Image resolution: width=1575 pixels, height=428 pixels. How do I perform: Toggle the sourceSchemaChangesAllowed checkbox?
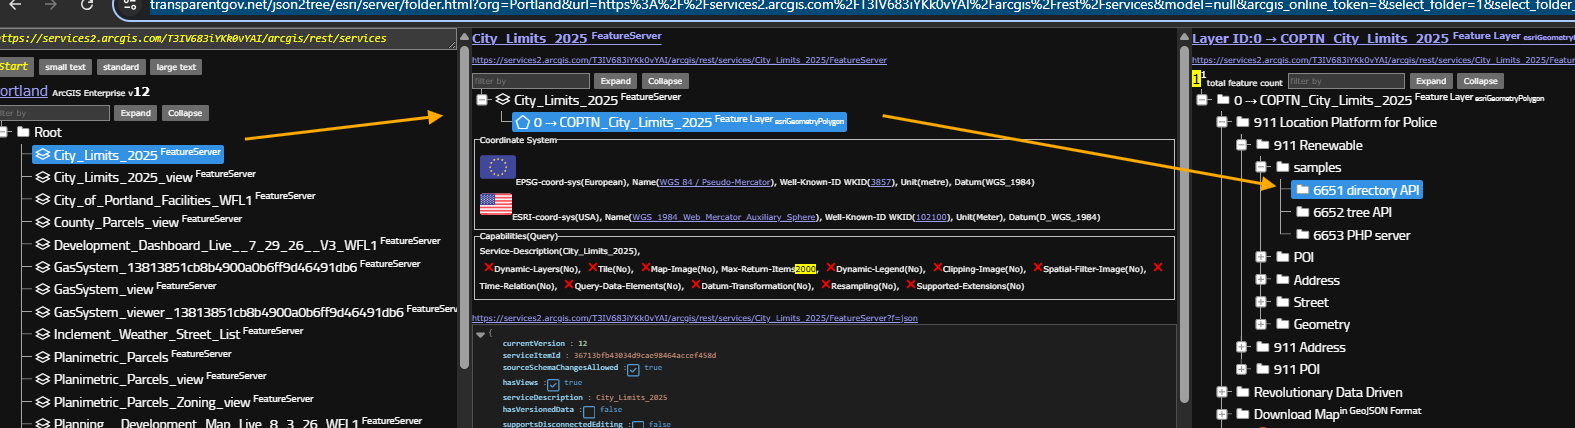tap(633, 370)
